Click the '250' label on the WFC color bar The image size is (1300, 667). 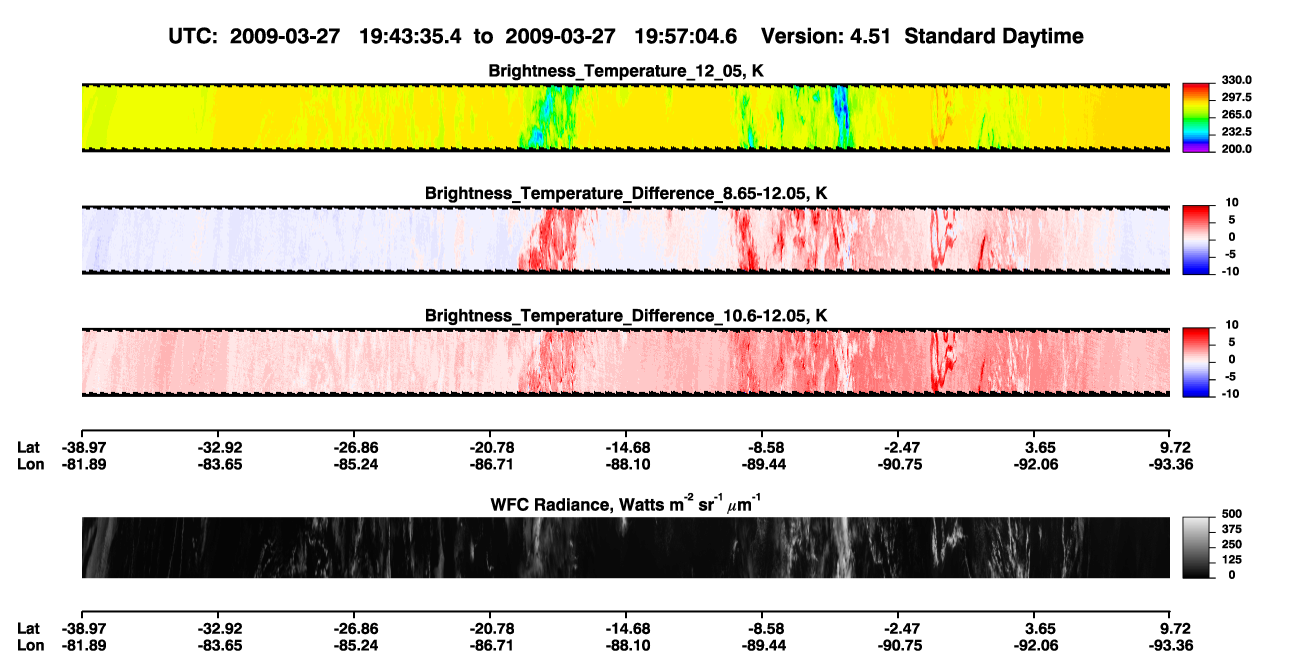coord(1230,545)
